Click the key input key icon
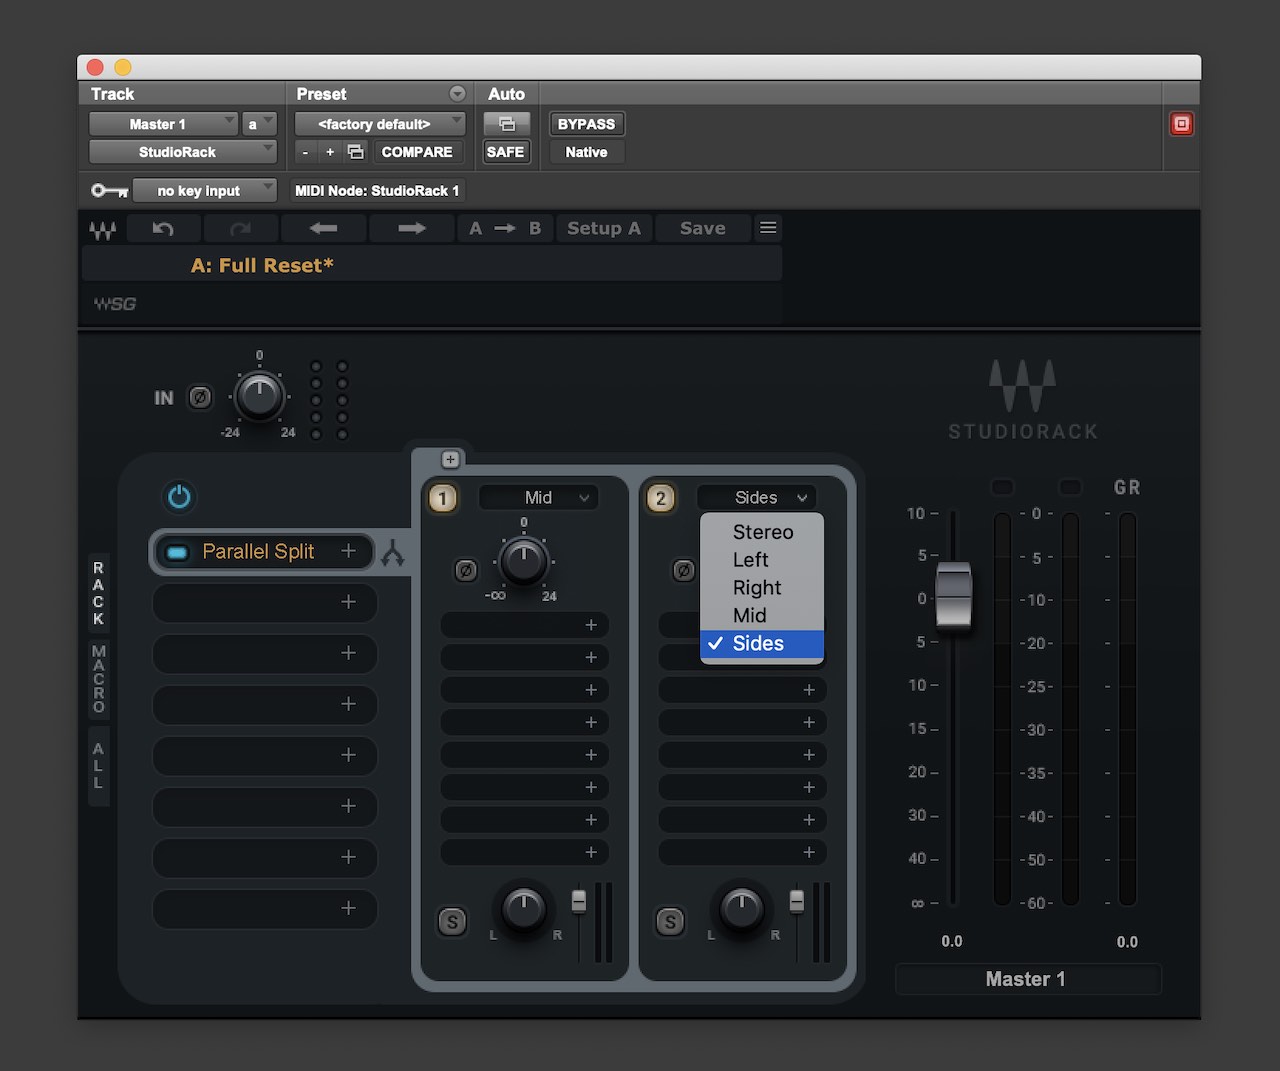The height and width of the screenshot is (1071, 1280). (x=109, y=190)
